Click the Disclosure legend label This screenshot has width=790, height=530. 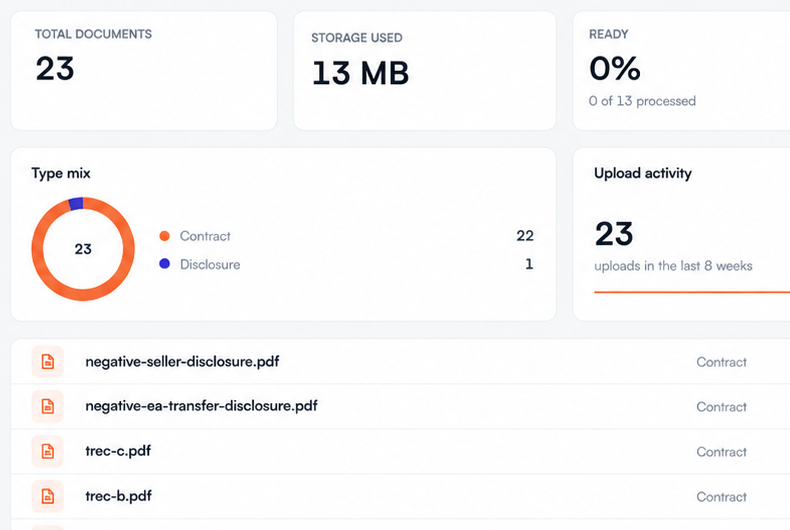pyautogui.click(x=210, y=264)
